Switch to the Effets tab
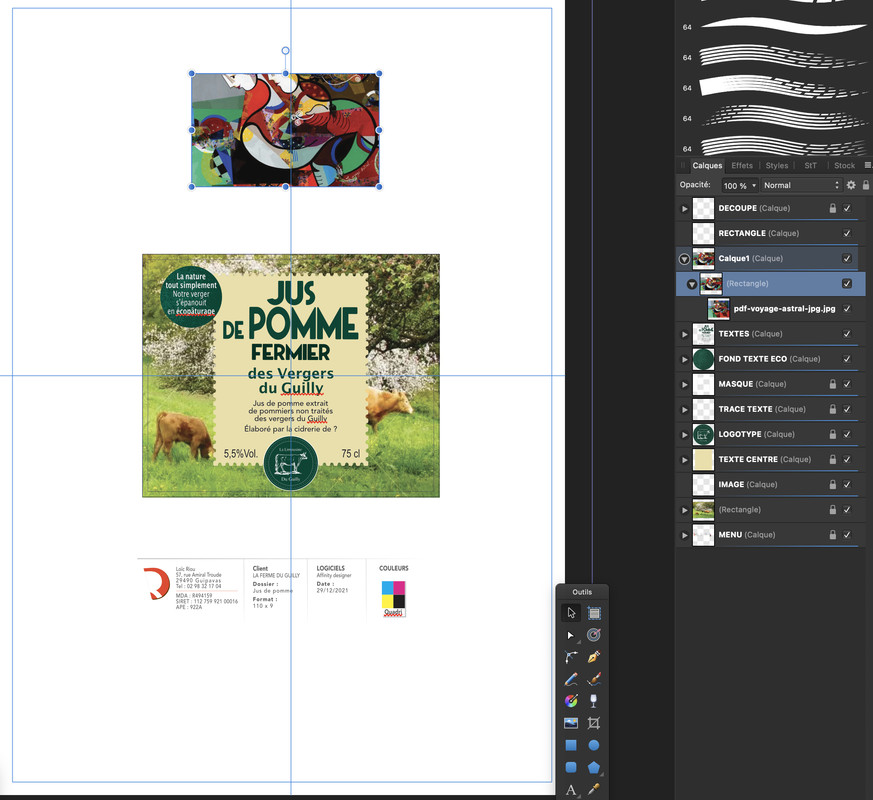Image resolution: width=873 pixels, height=800 pixels. click(742, 165)
